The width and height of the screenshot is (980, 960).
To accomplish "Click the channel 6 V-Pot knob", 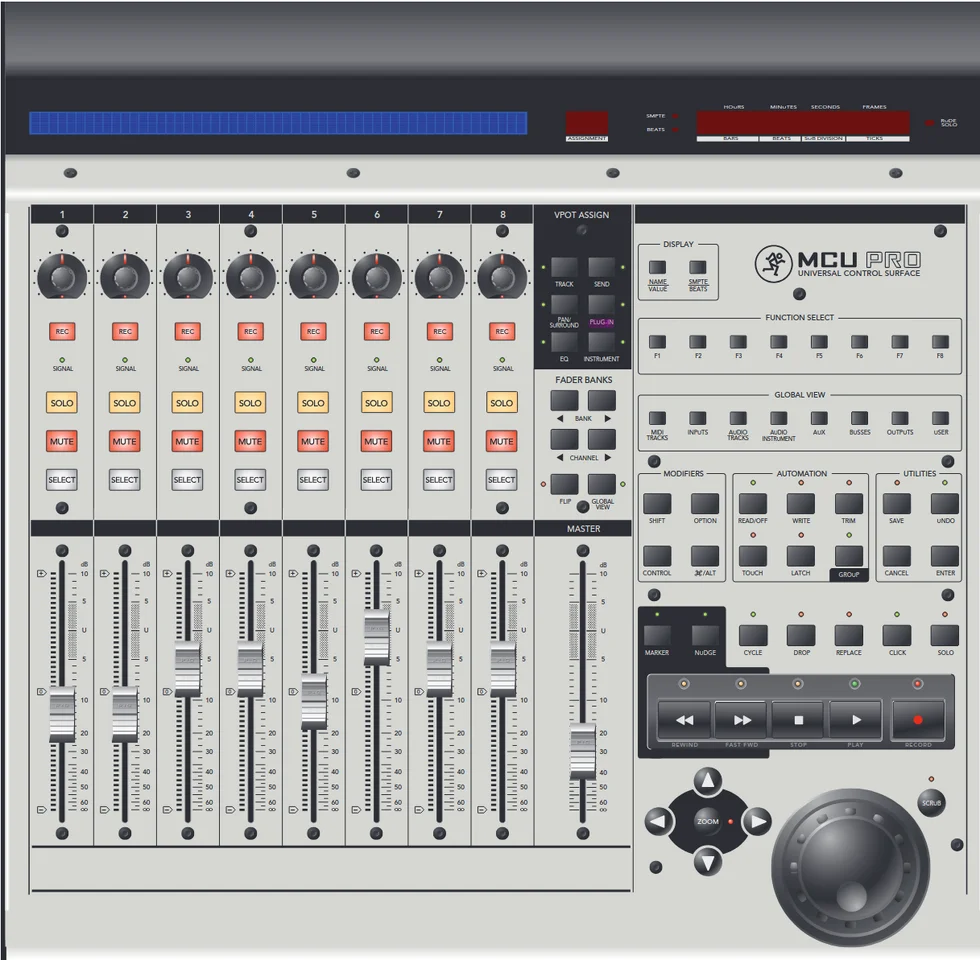I will (x=376, y=277).
